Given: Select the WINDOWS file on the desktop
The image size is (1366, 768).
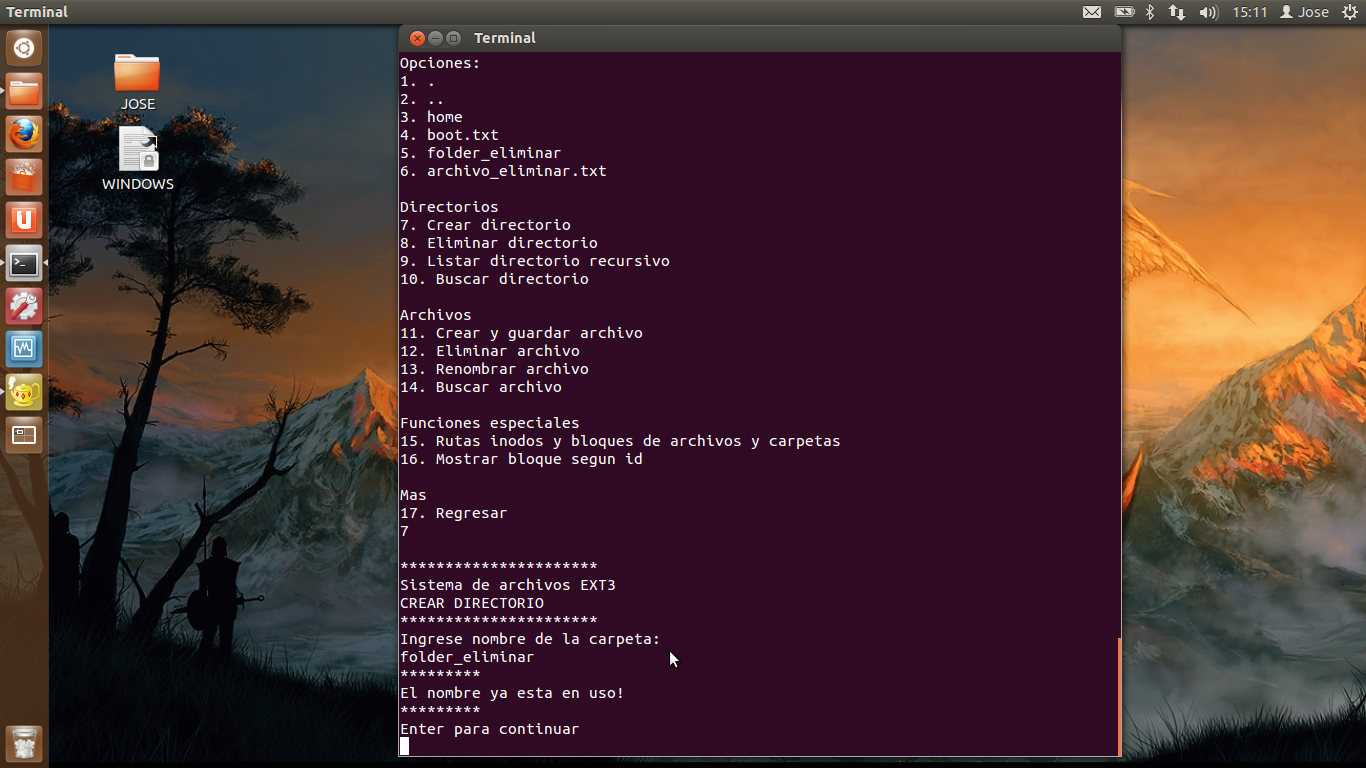Looking at the screenshot, I should point(138,159).
